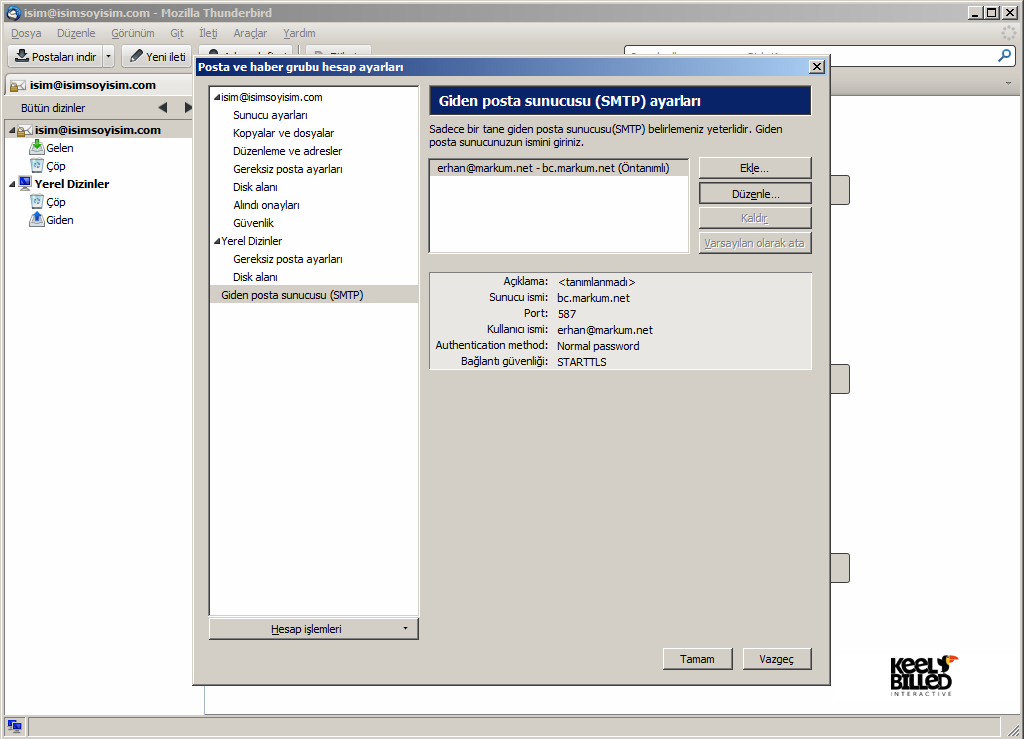
Task: Click the Düzenle... SMTP button
Action: click(x=755, y=194)
